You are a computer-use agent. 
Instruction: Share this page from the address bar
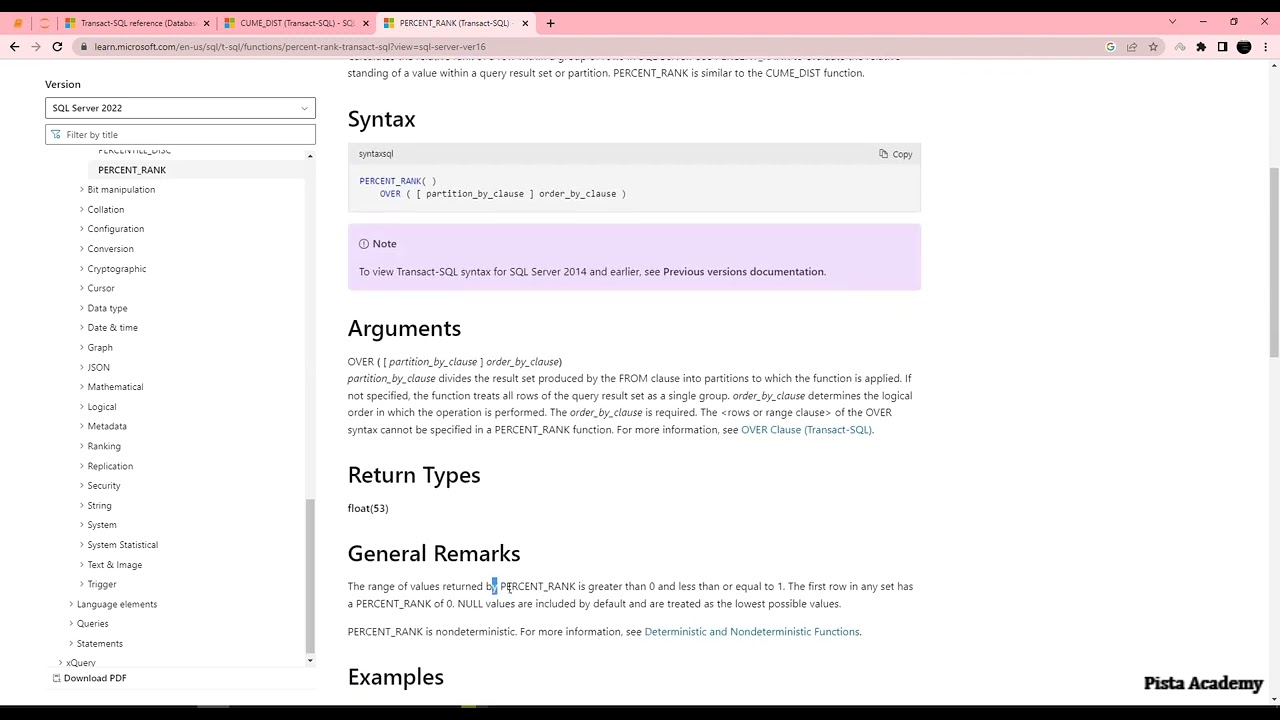[x=1132, y=47]
